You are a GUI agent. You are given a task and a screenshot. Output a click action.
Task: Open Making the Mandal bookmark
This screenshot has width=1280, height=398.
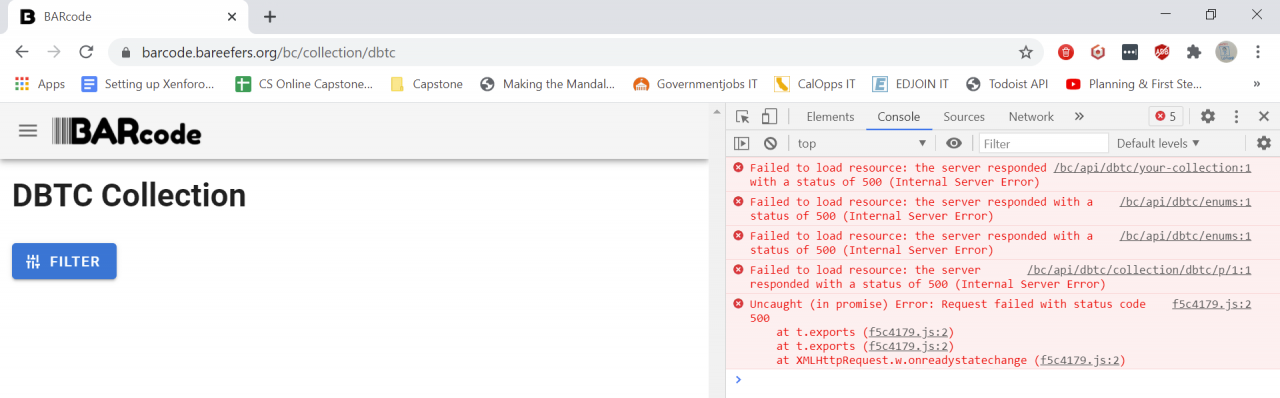point(548,84)
